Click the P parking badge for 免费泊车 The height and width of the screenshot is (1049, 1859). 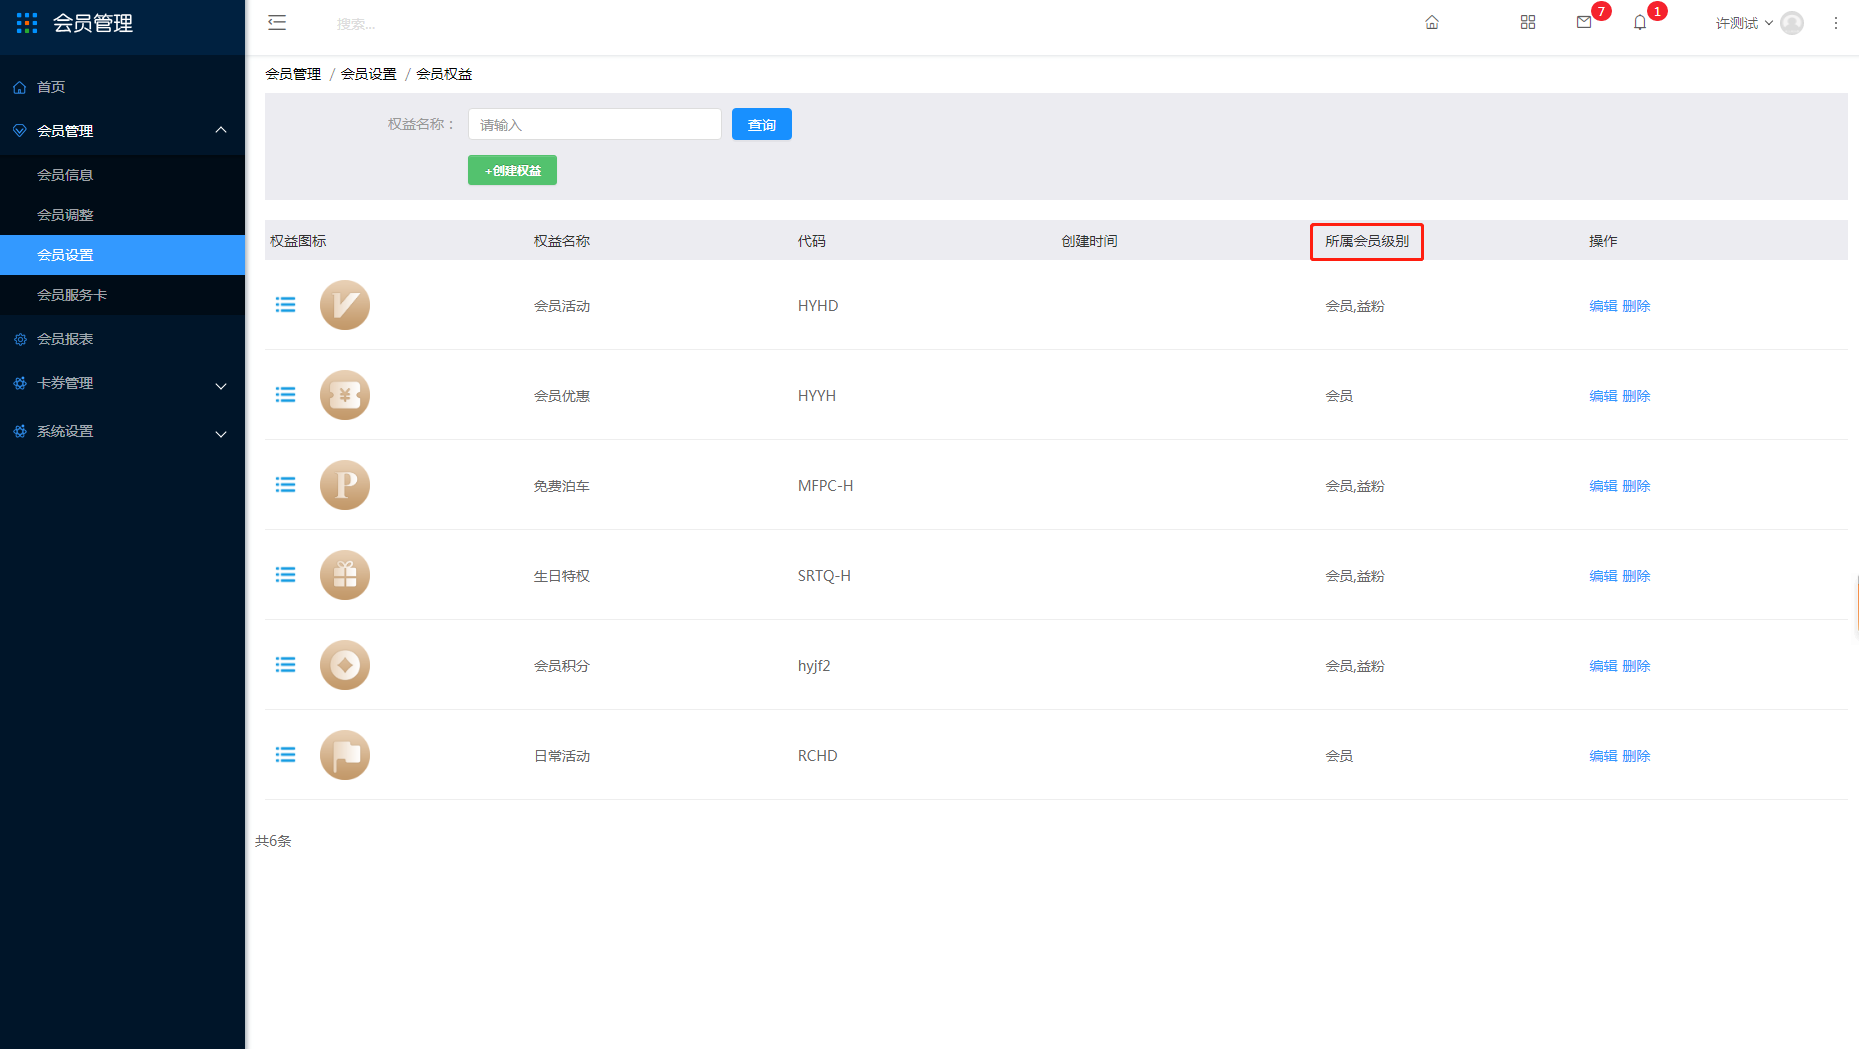[x=345, y=485]
